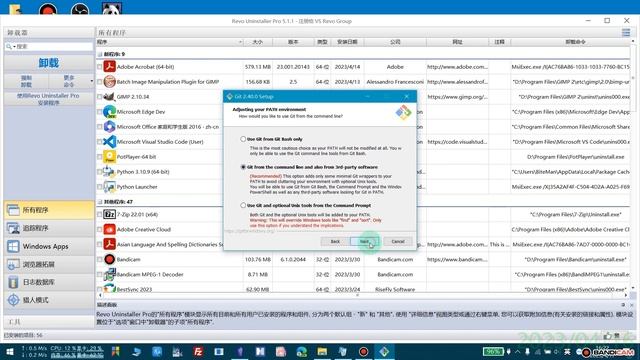Check the 7-Zip 22.01 checkbox
The image size is (640, 360).
click(x=100, y=214)
